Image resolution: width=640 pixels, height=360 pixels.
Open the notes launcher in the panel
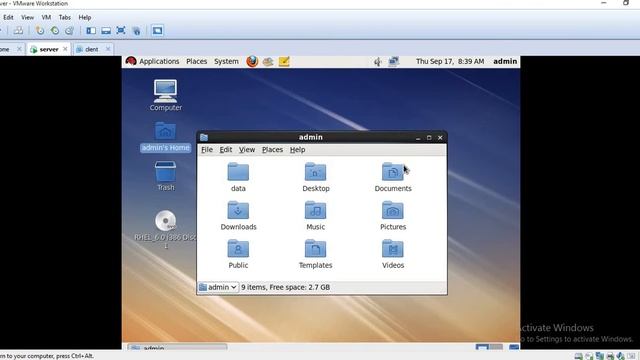284,61
